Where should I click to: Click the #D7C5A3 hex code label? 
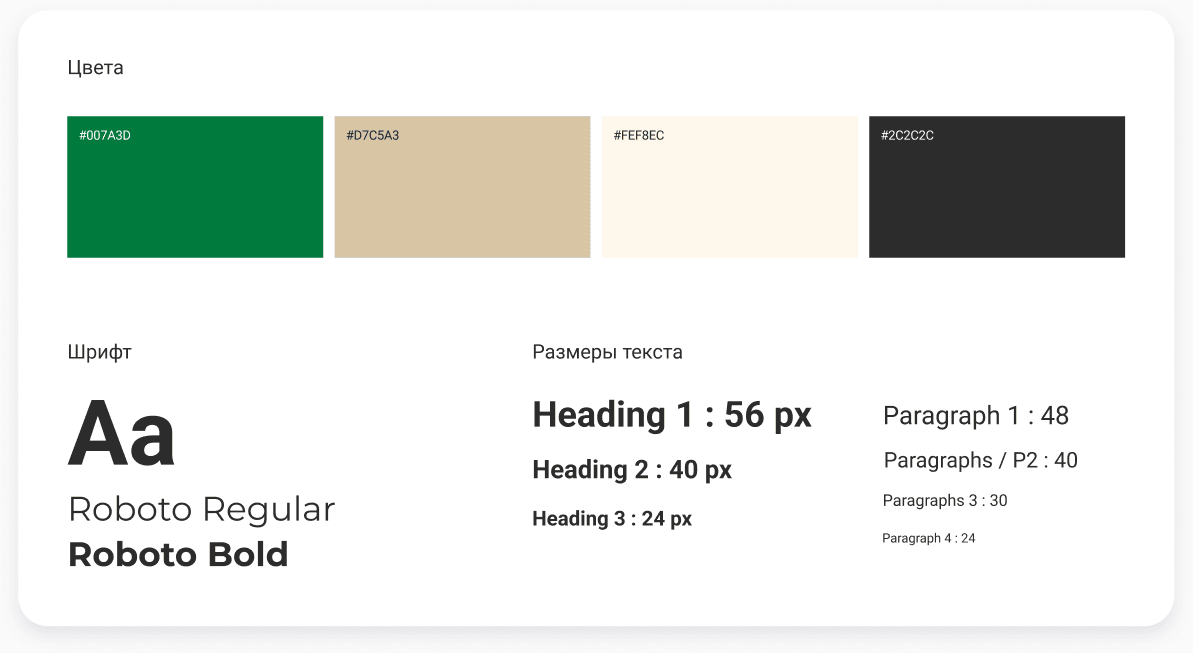point(373,135)
